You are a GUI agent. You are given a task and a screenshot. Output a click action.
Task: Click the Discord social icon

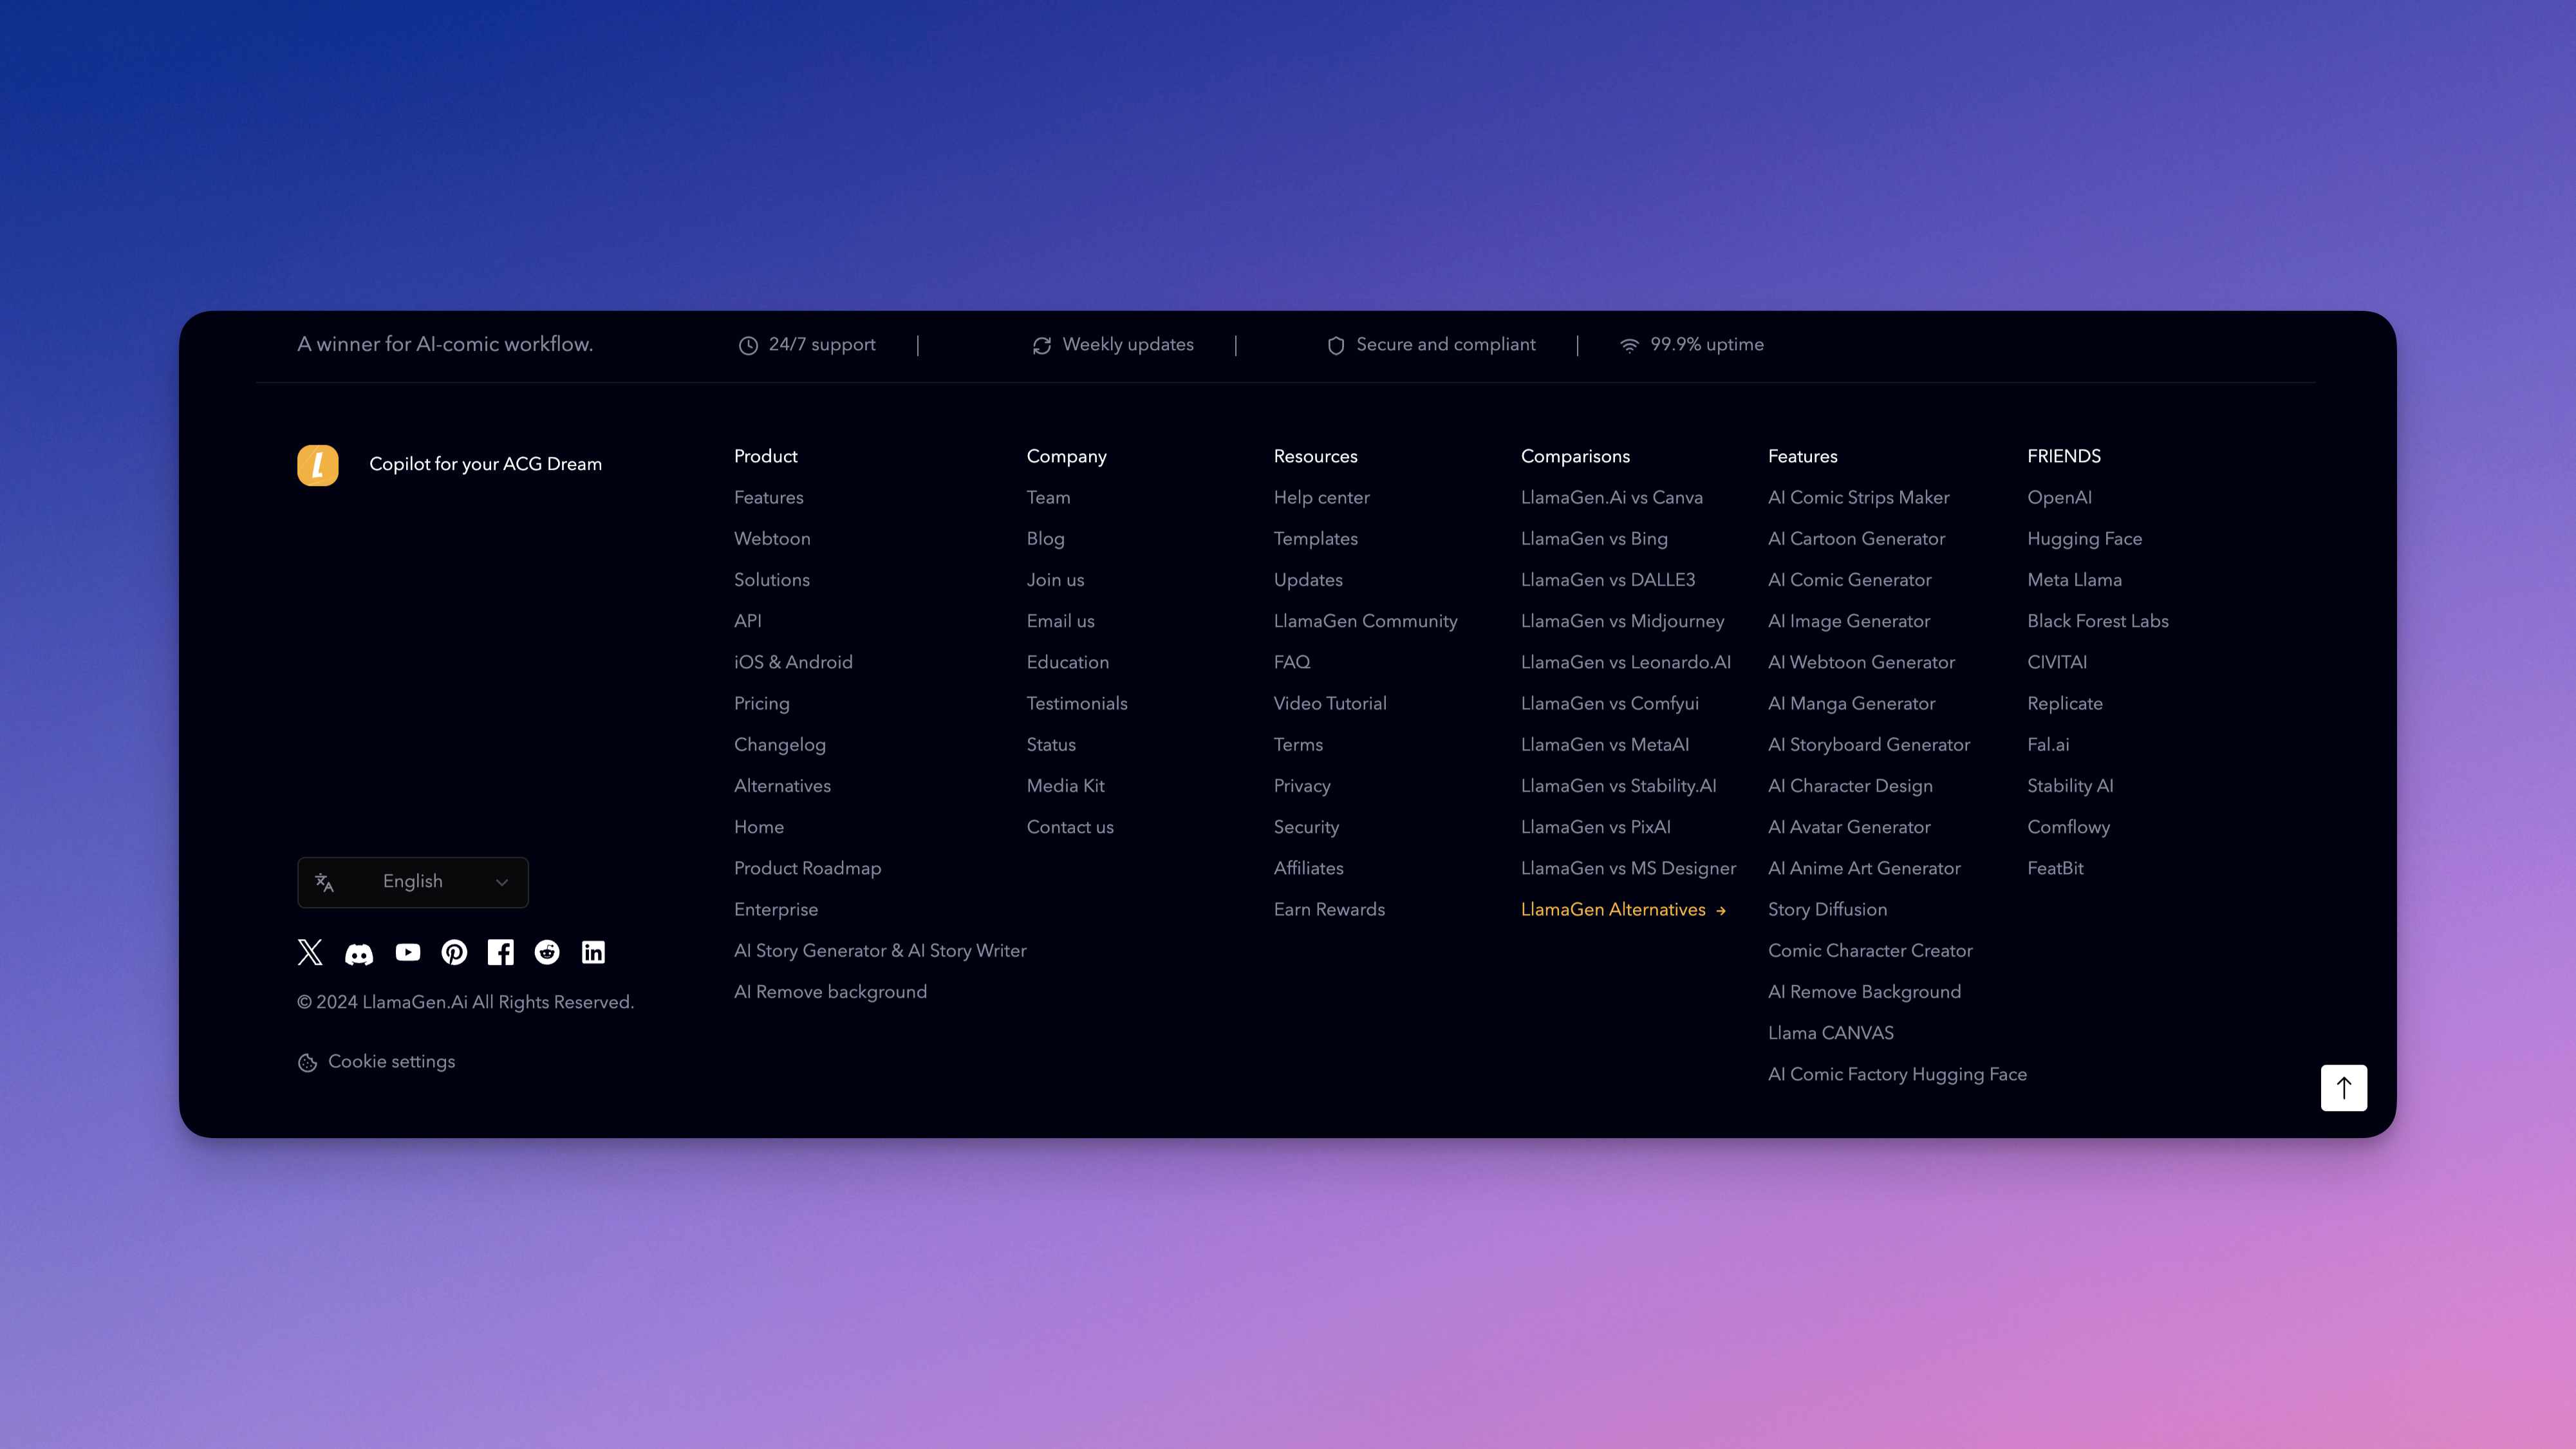coord(359,953)
